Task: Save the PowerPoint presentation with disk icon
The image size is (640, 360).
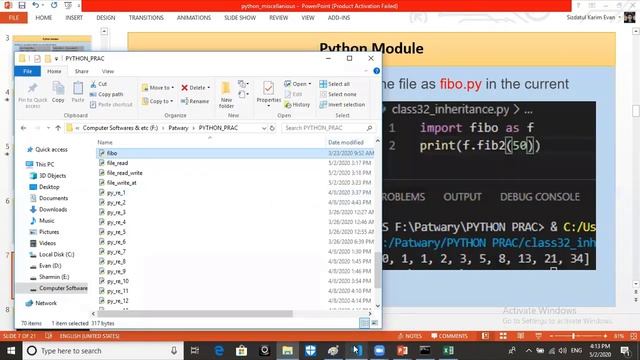Action: (22, 5)
